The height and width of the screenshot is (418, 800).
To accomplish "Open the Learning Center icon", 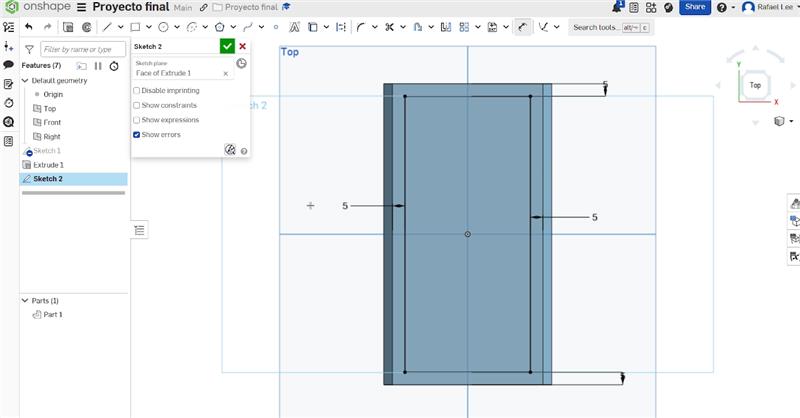I will 668,7.
